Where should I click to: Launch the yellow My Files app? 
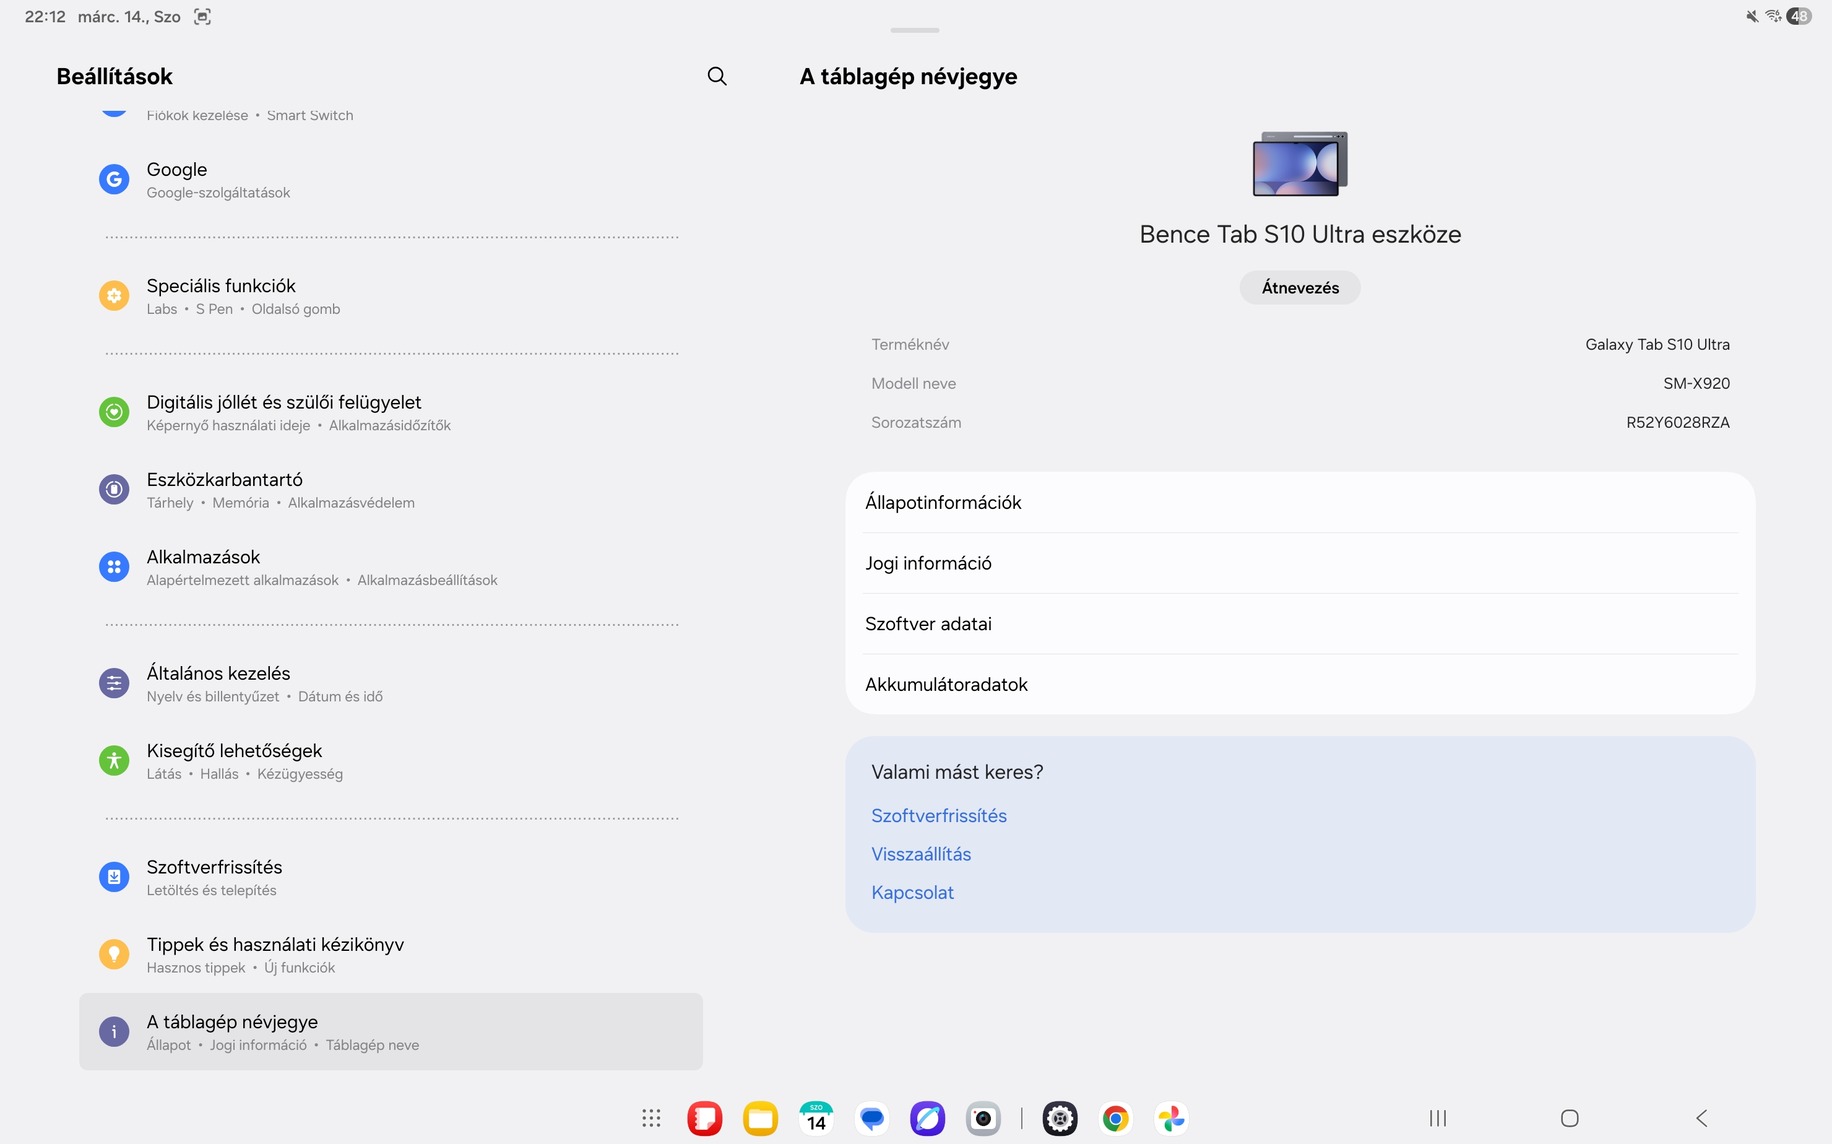tap(761, 1118)
